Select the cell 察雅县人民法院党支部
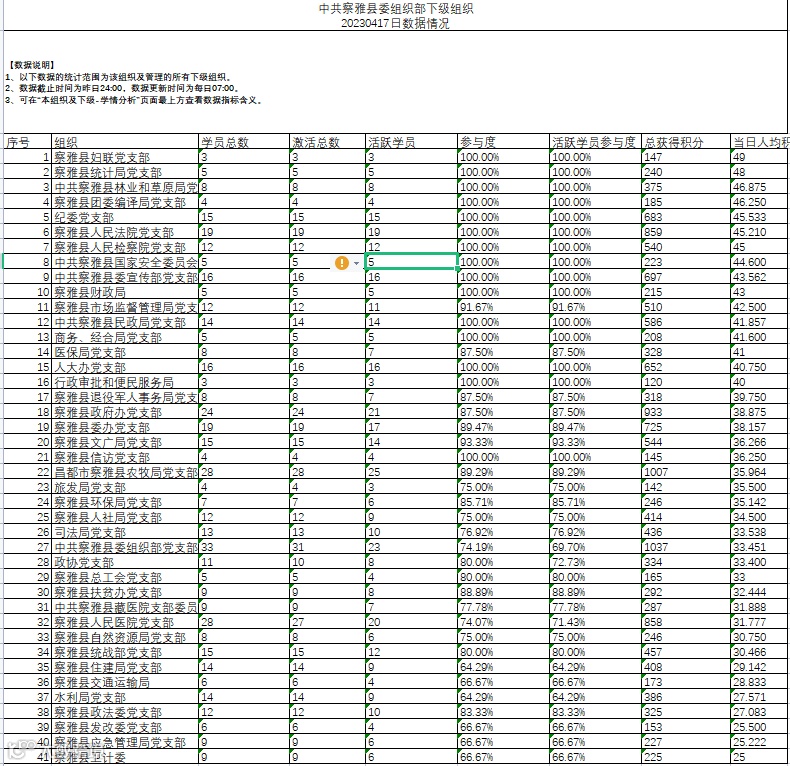 (125, 232)
